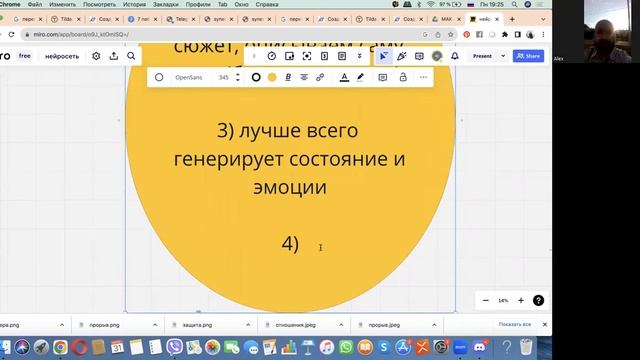The image size is (640, 360).
Task: Zoom out with the minus button
Action: (485, 300)
